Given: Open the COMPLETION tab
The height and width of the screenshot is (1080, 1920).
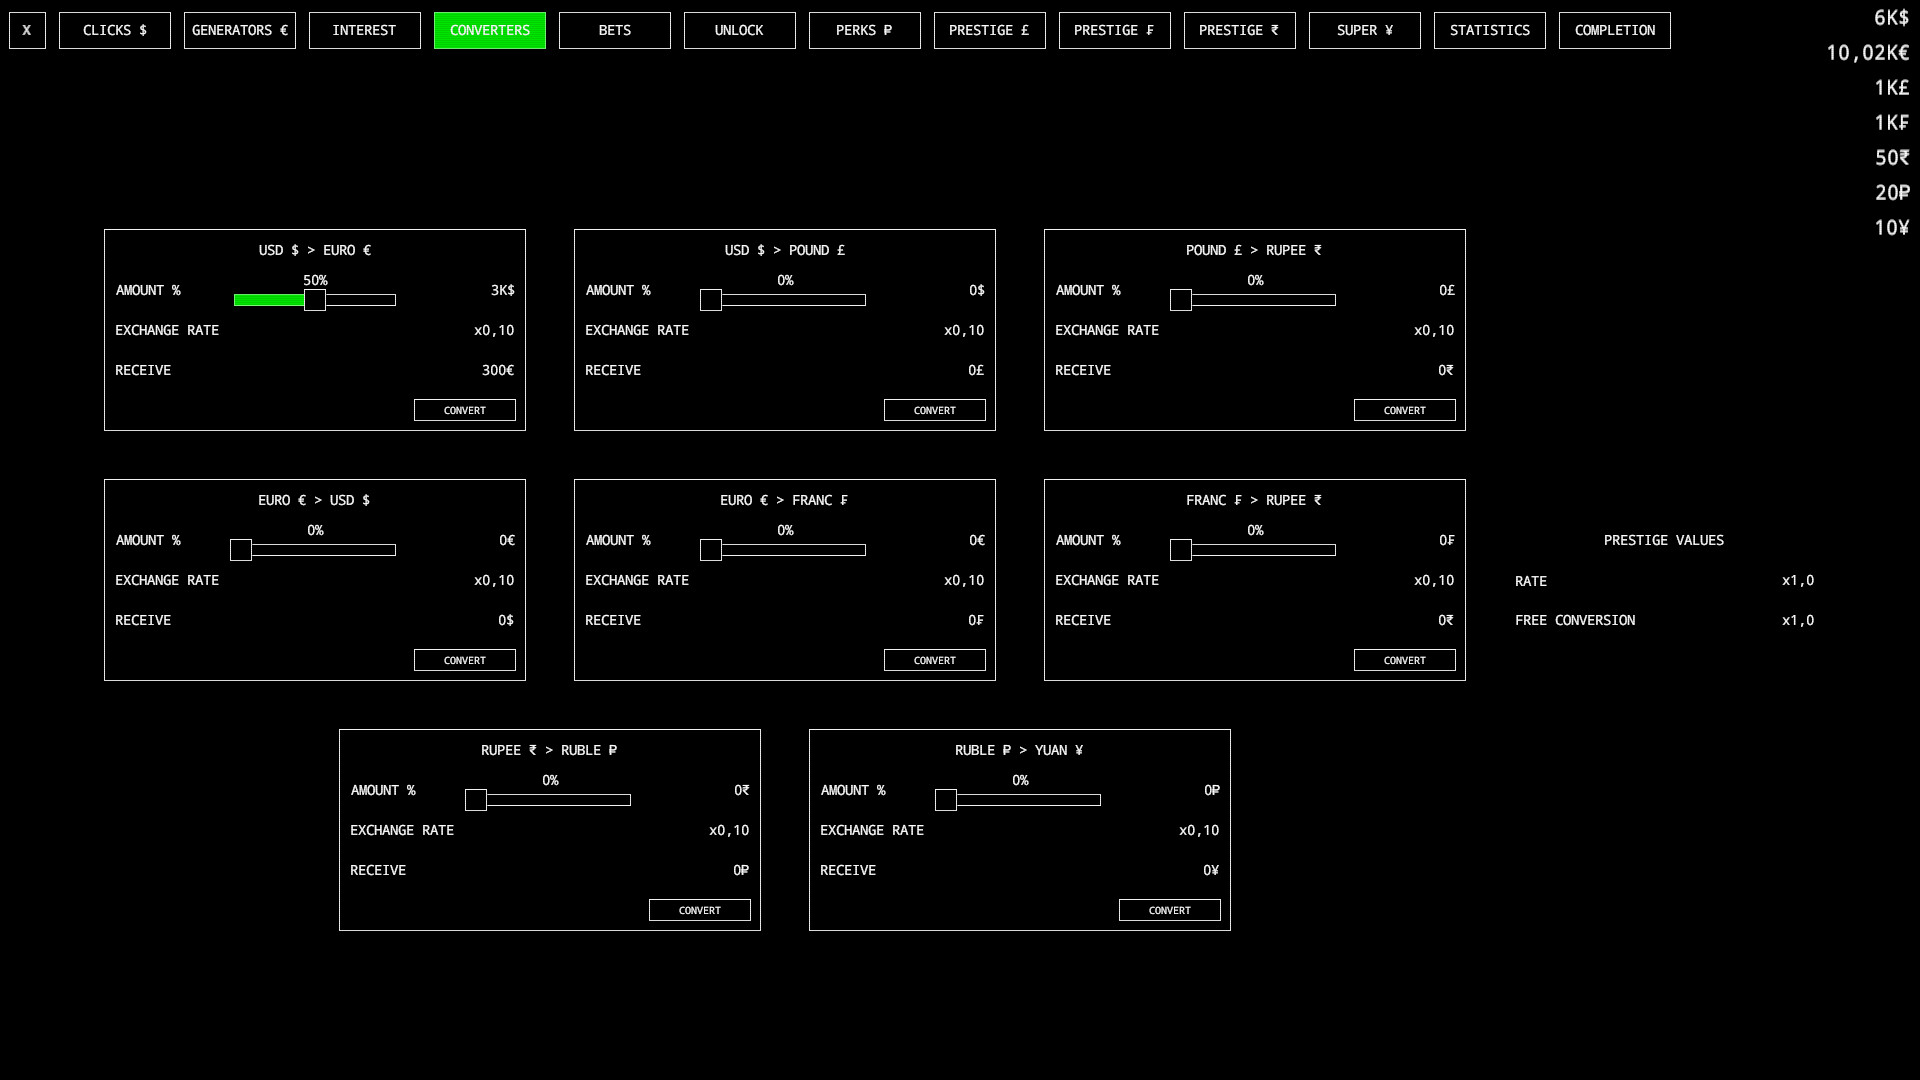Looking at the screenshot, I should click(1614, 30).
